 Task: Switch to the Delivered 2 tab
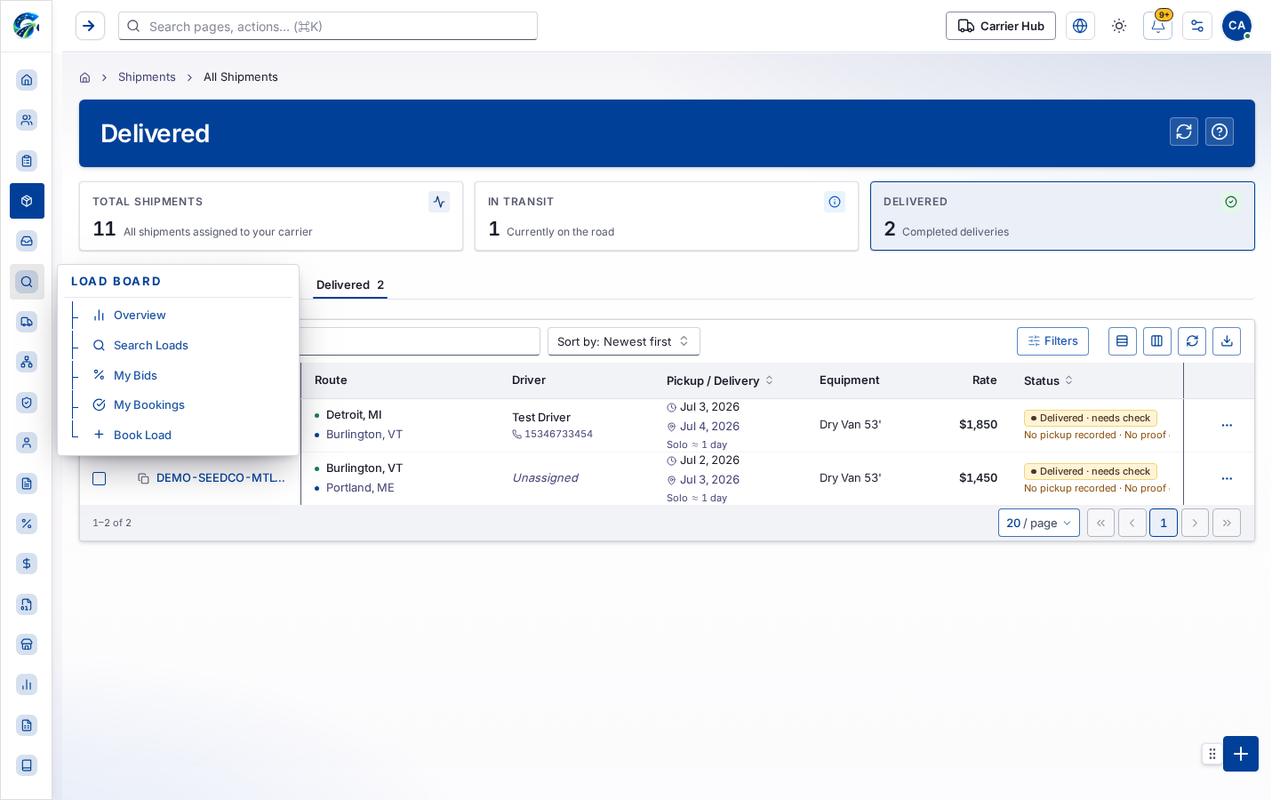click(x=350, y=285)
